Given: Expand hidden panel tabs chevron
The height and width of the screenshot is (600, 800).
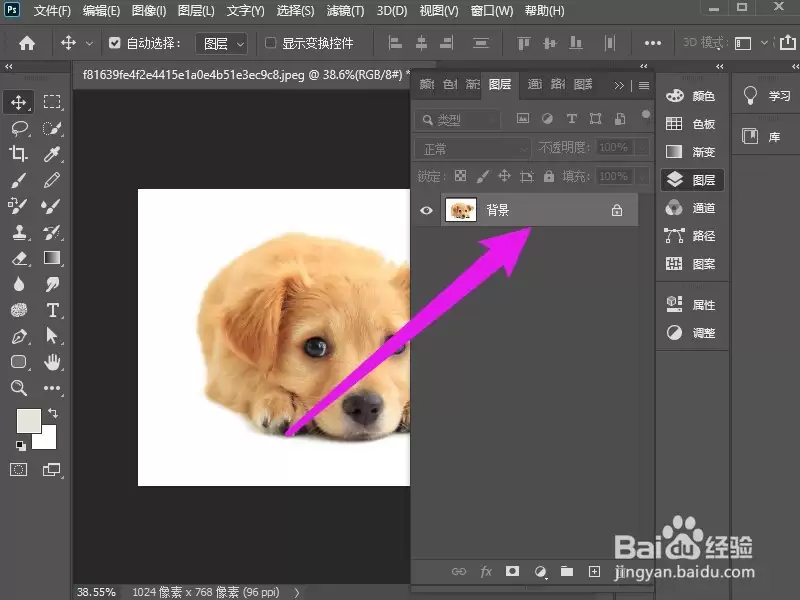Looking at the screenshot, I should coord(619,85).
